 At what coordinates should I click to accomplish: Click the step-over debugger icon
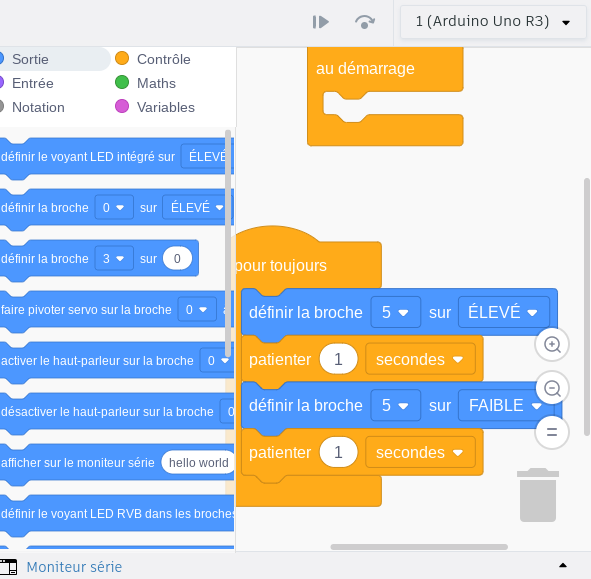364,22
